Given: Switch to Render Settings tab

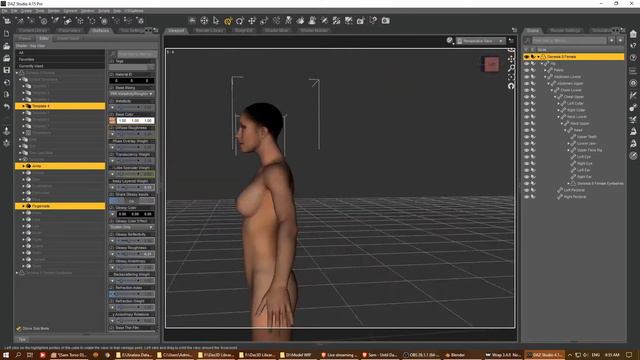Looking at the screenshot, I should (565, 30).
